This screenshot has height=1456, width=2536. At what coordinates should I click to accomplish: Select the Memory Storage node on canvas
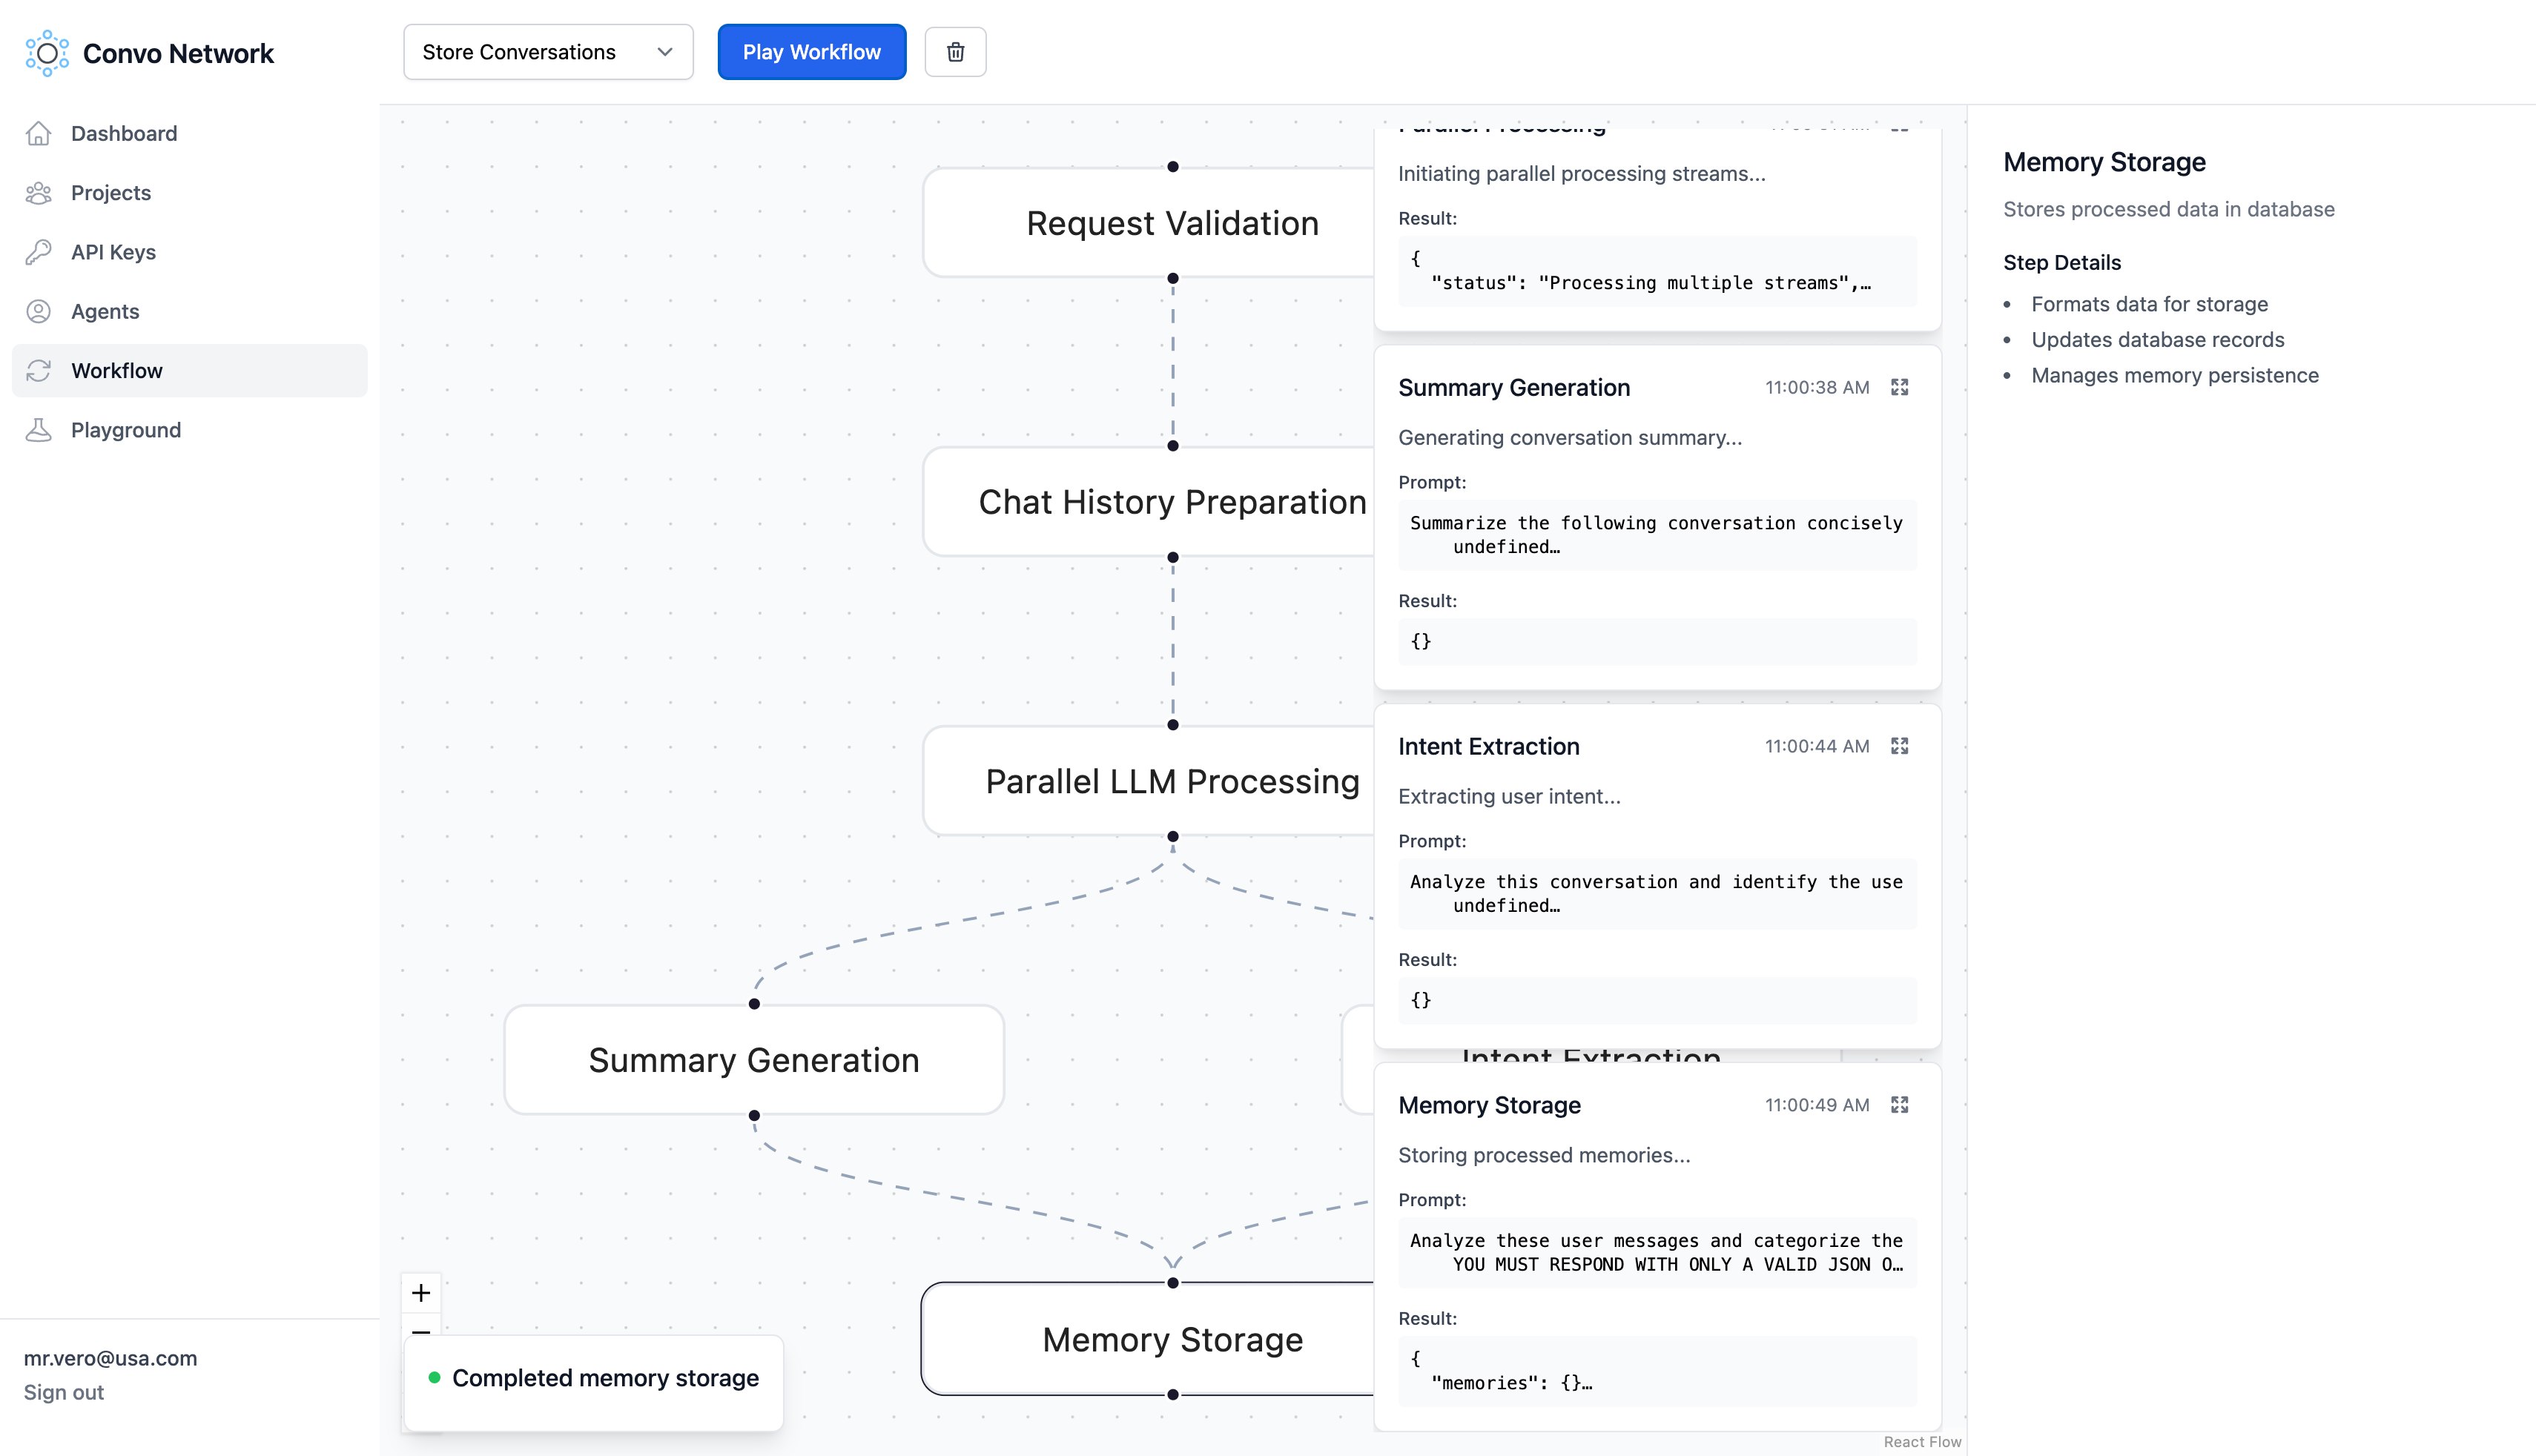coord(1148,1339)
